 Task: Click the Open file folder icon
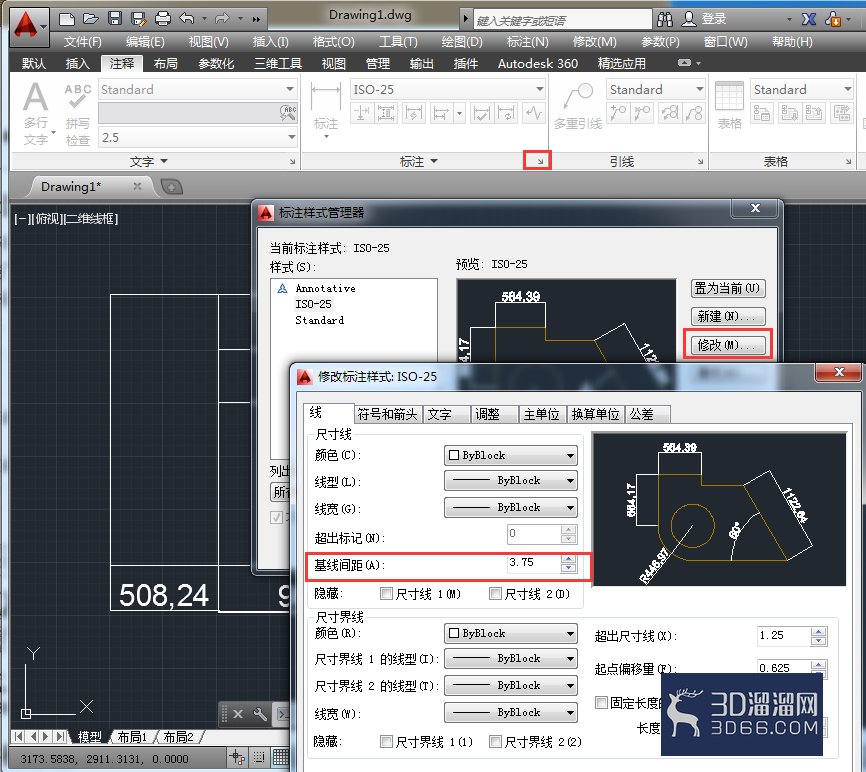(91, 19)
